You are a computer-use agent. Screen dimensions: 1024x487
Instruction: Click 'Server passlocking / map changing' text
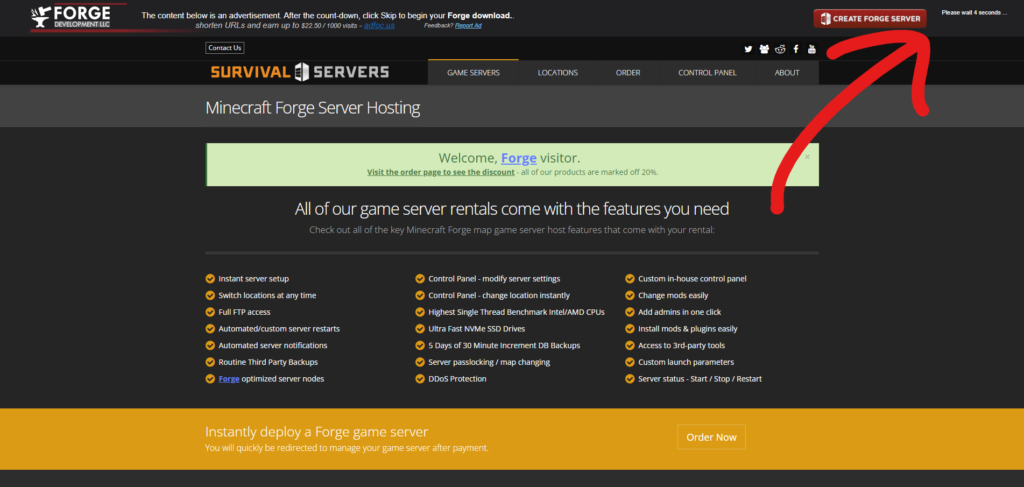click(x=489, y=362)
